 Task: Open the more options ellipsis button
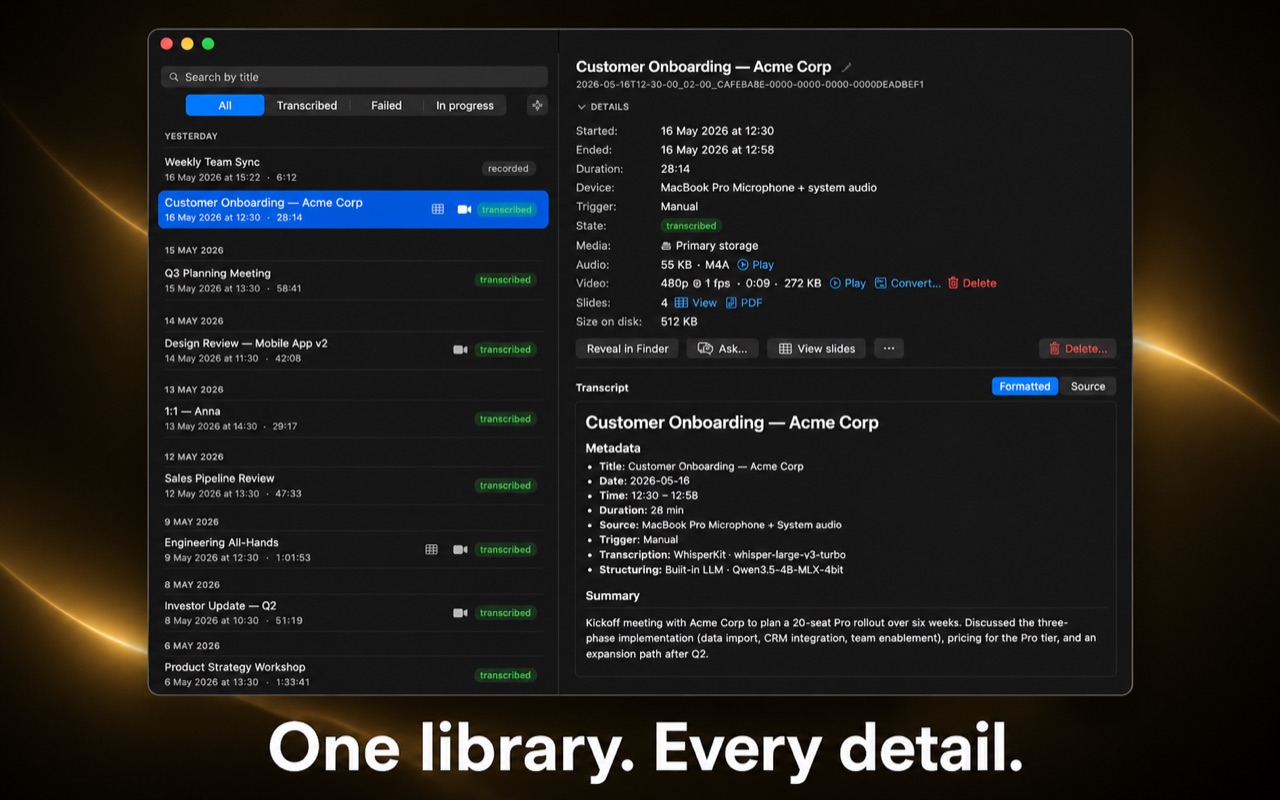point(888,348)
